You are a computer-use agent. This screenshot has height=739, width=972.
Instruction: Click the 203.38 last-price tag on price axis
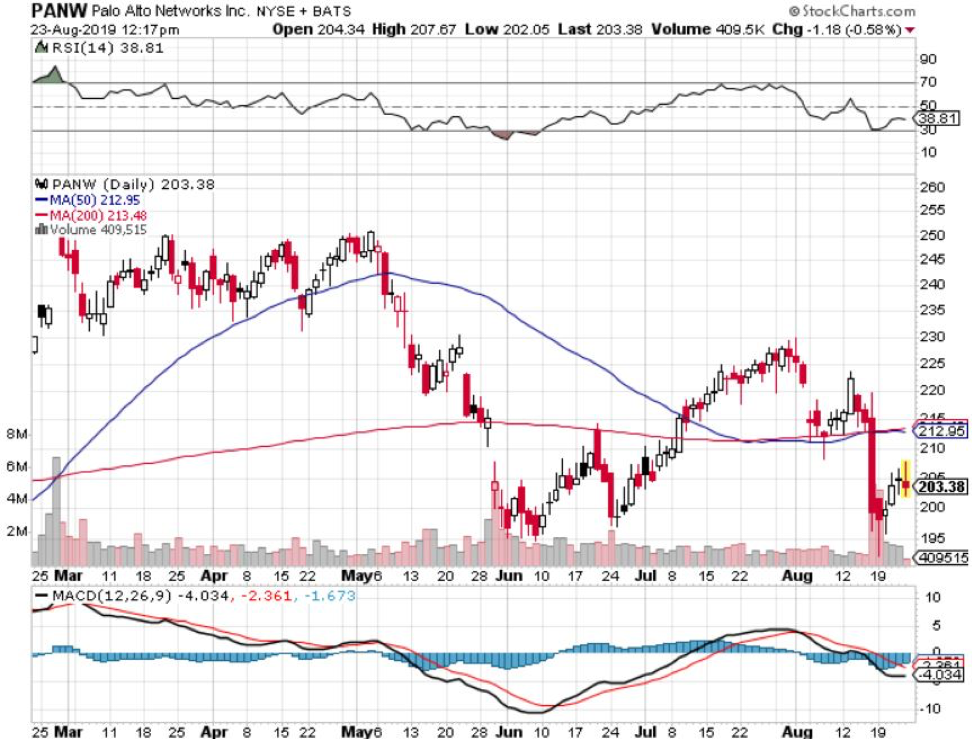(x=941, y=487)
